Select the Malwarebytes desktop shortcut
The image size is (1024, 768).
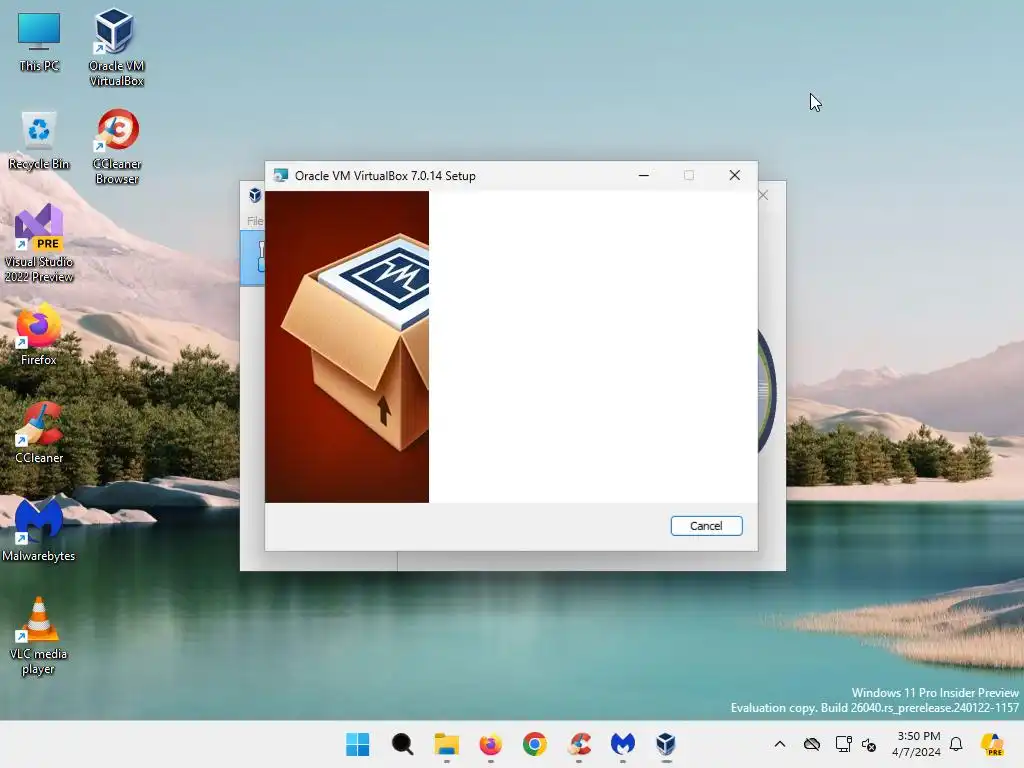click(x=39, y=530)
